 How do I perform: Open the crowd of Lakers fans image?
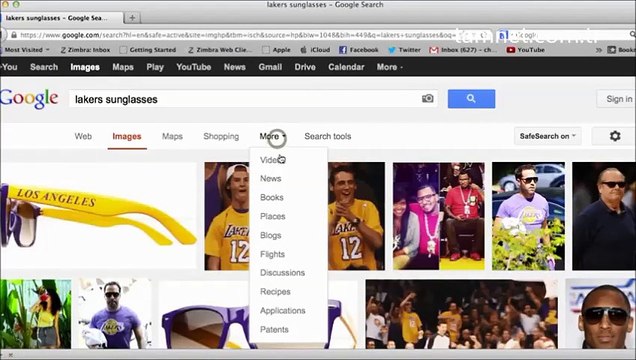462,314
